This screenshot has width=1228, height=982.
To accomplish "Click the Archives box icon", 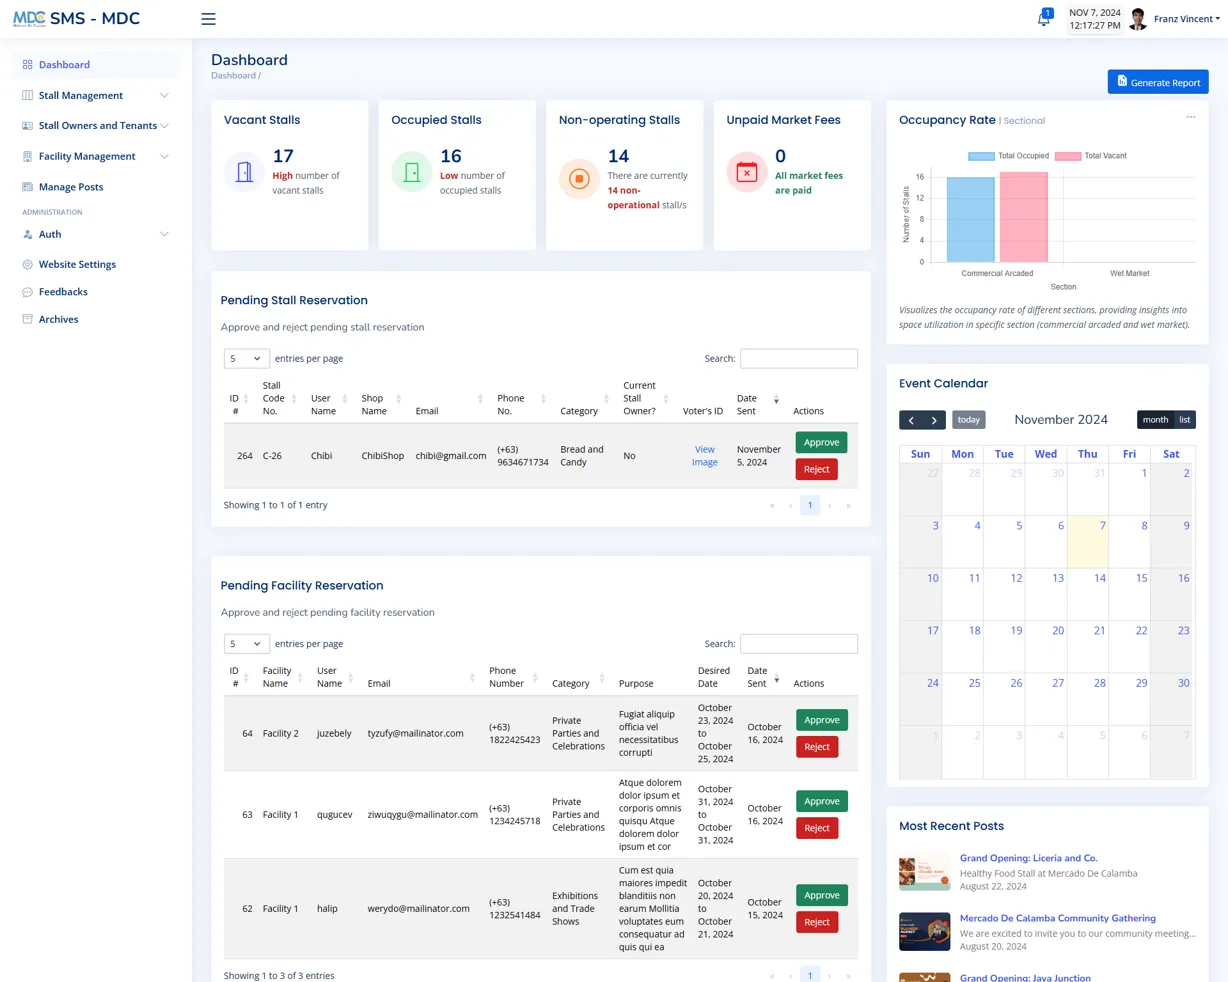I will [x=27, y=319].
